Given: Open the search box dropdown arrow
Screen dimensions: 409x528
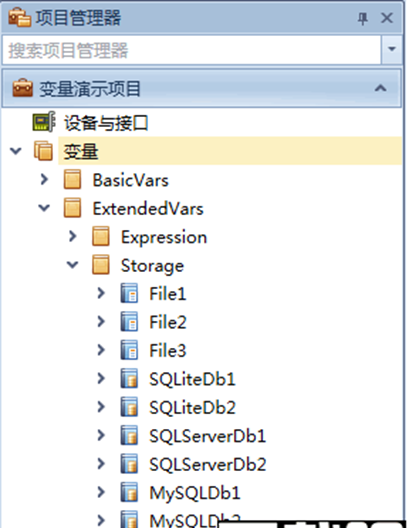Looking at the screenshot, I should (x=391, y=50).
